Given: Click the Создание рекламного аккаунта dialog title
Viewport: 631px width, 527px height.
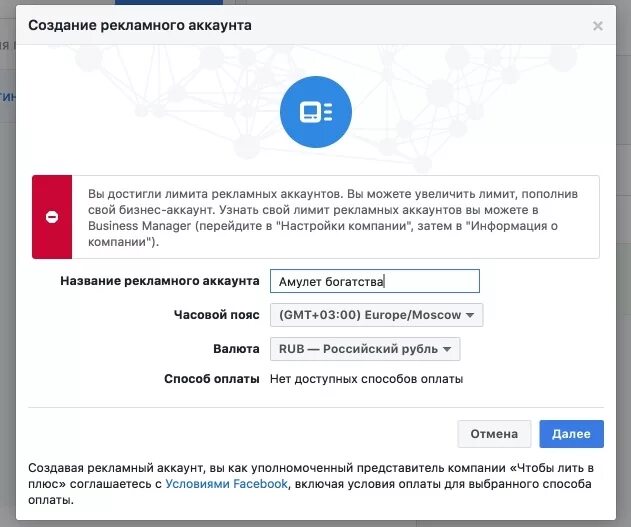Looking at the screenshot, I should click(x=140, y=25).
